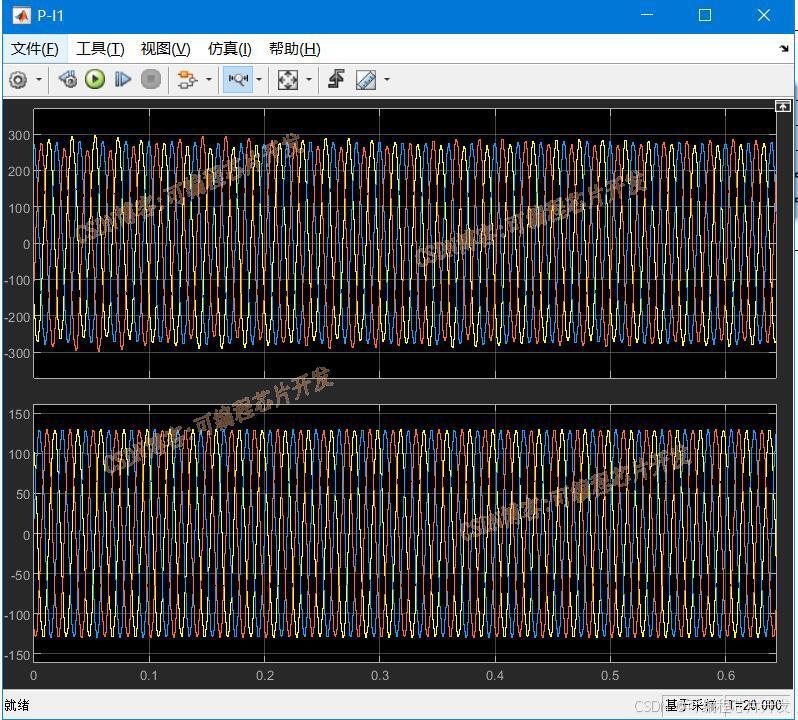
Task: Expand the axes scaling dropdown arrow
Action: click(x=308, y=80)
